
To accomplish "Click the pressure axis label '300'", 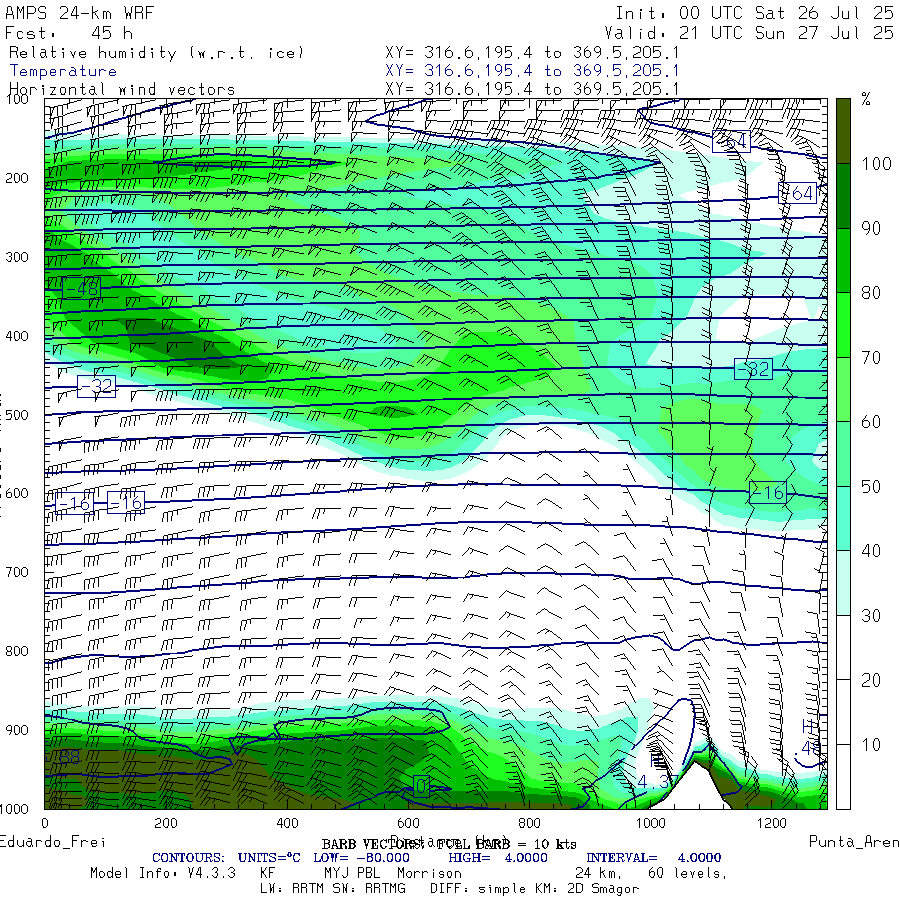I will coord(17,257).
